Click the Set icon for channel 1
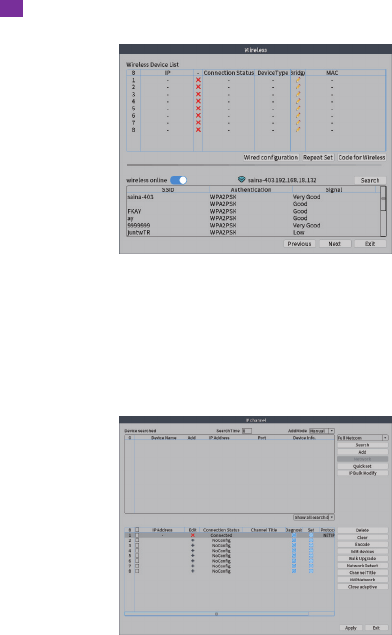 point(311,535)
